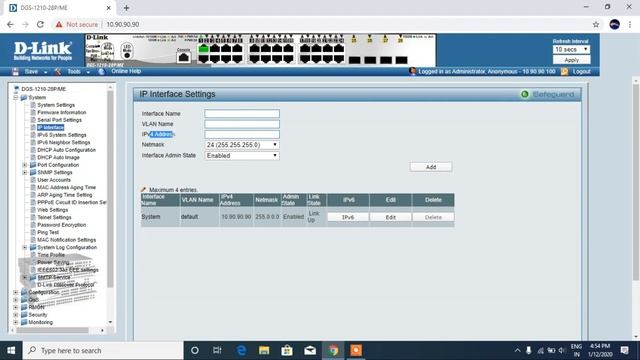This screenshot has height=360, width=640.
Task: Click the Online Help globe icon
Action: coord(101,71)
